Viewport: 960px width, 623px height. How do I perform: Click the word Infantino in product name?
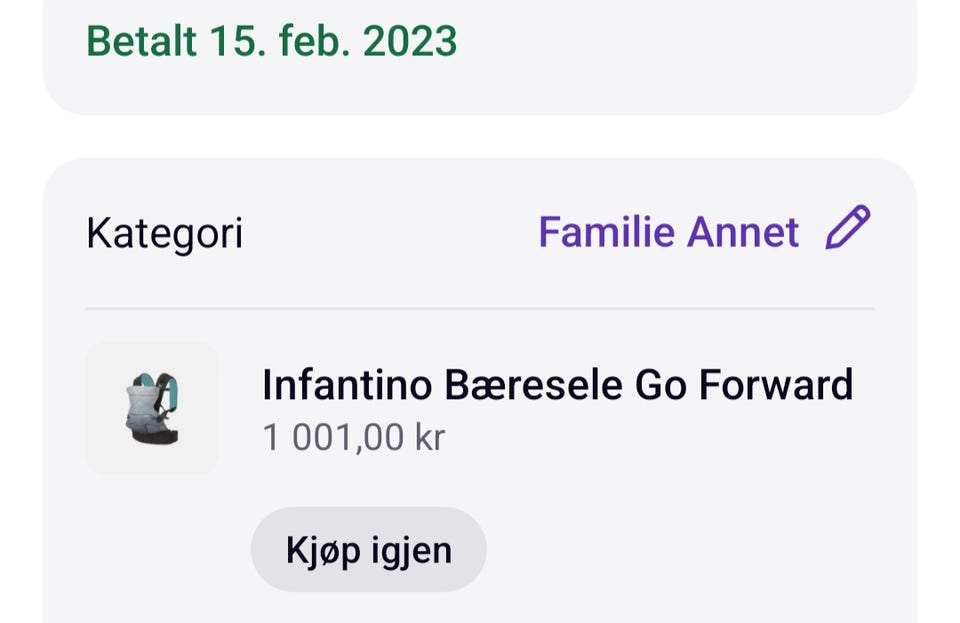coord(346,385)
